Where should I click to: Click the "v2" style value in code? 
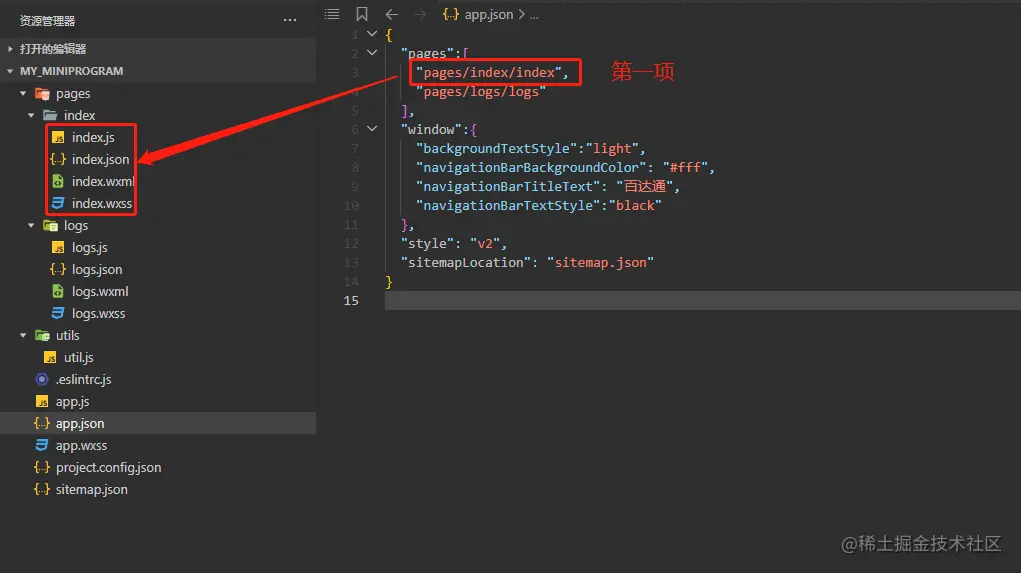(x=485, y=244)
